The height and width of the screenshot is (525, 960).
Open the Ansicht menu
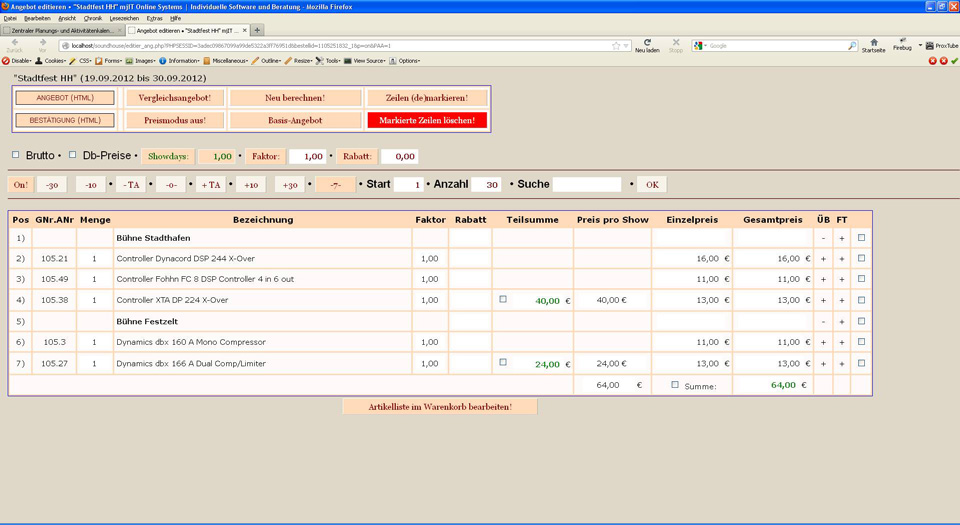click(x=67, y=18)
